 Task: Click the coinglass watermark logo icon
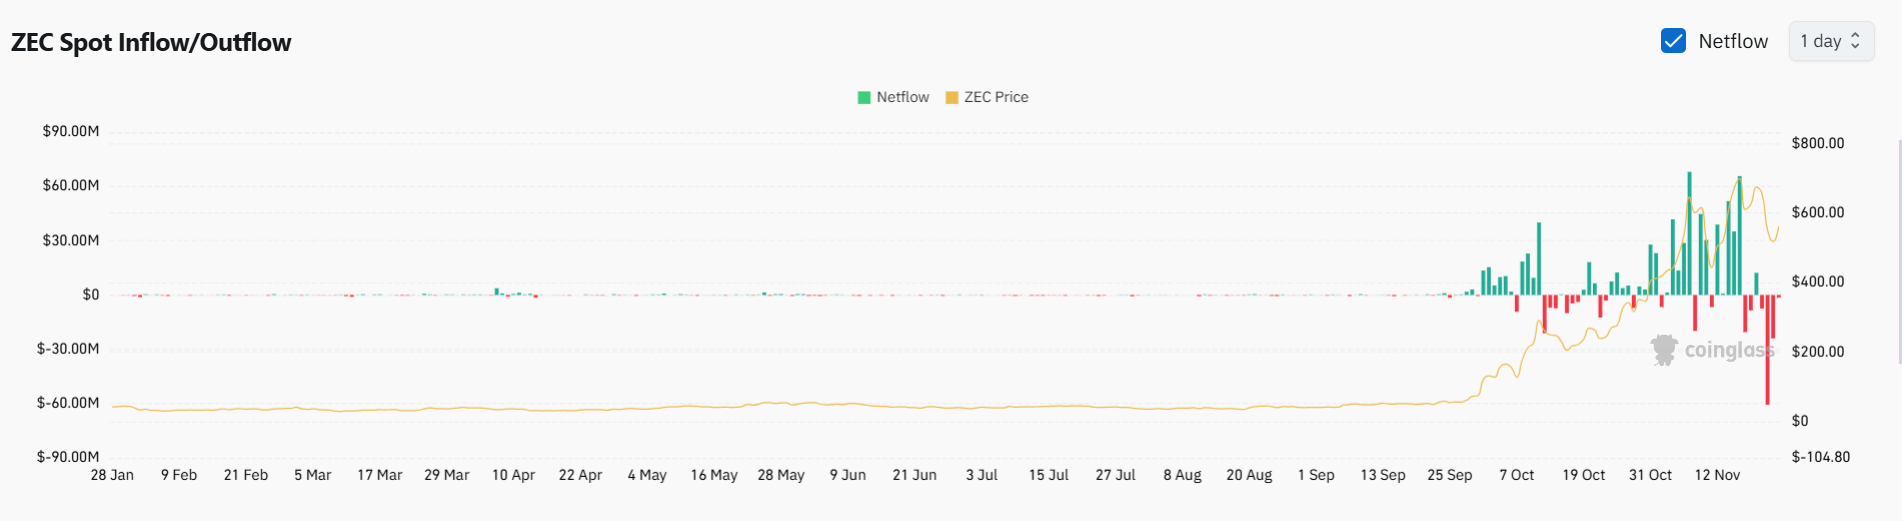(1664, 350)
